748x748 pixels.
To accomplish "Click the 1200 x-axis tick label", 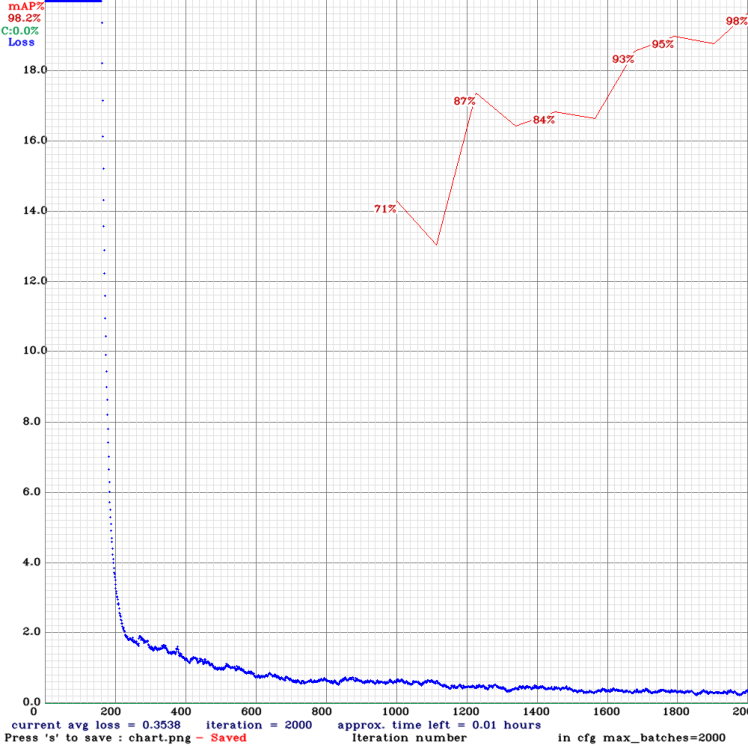I will click(x=466, y=712).
